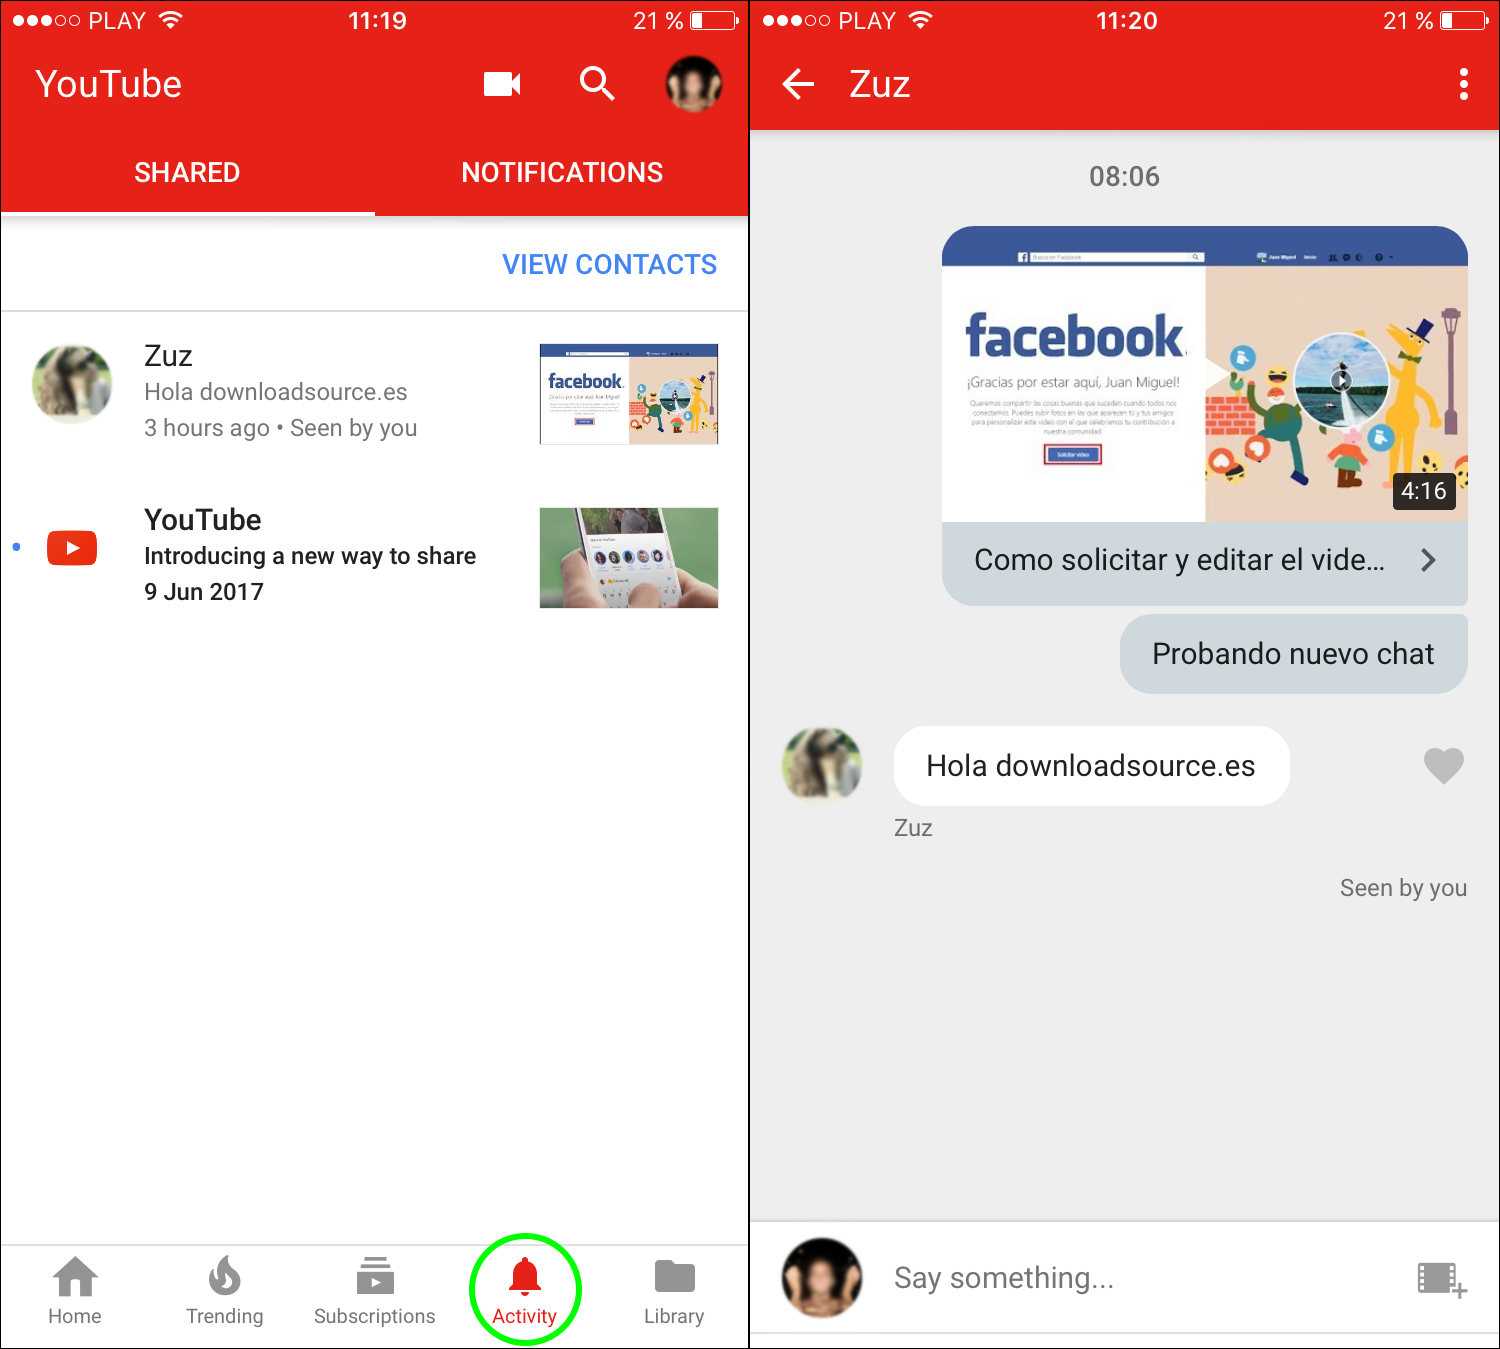1500x1349 pixels.
Task: Open facebook video thumbnail in shared list
Action: 629,394
